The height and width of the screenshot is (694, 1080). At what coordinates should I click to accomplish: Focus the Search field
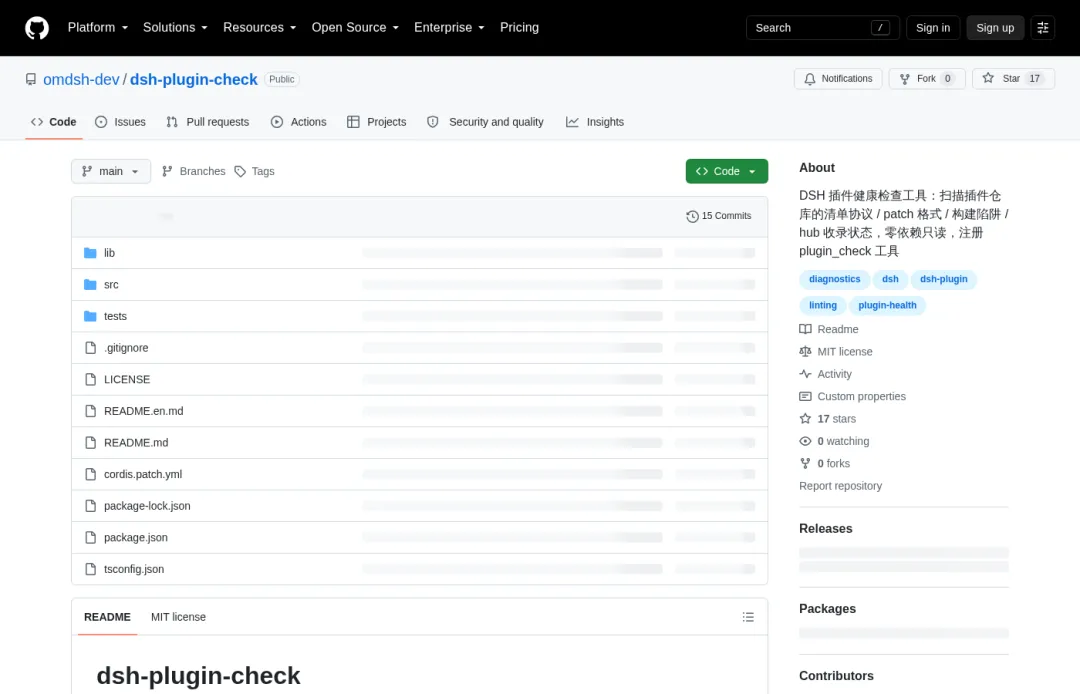(822, 28)
